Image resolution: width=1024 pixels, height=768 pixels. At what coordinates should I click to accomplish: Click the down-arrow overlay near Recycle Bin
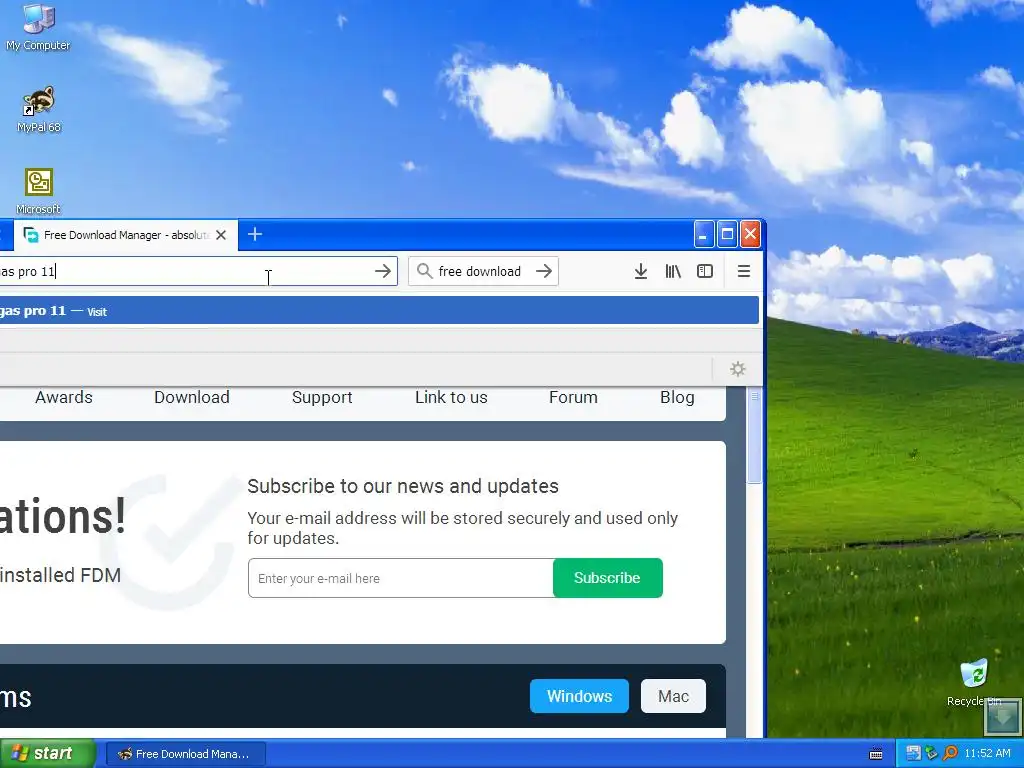click(x=1002, y=717)
